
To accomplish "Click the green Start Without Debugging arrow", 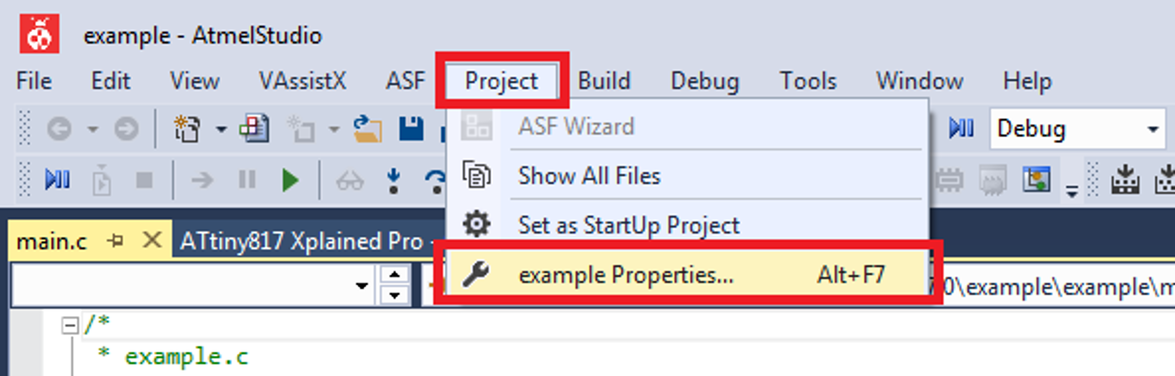I will pyautogui.click(x=290, y=180).
